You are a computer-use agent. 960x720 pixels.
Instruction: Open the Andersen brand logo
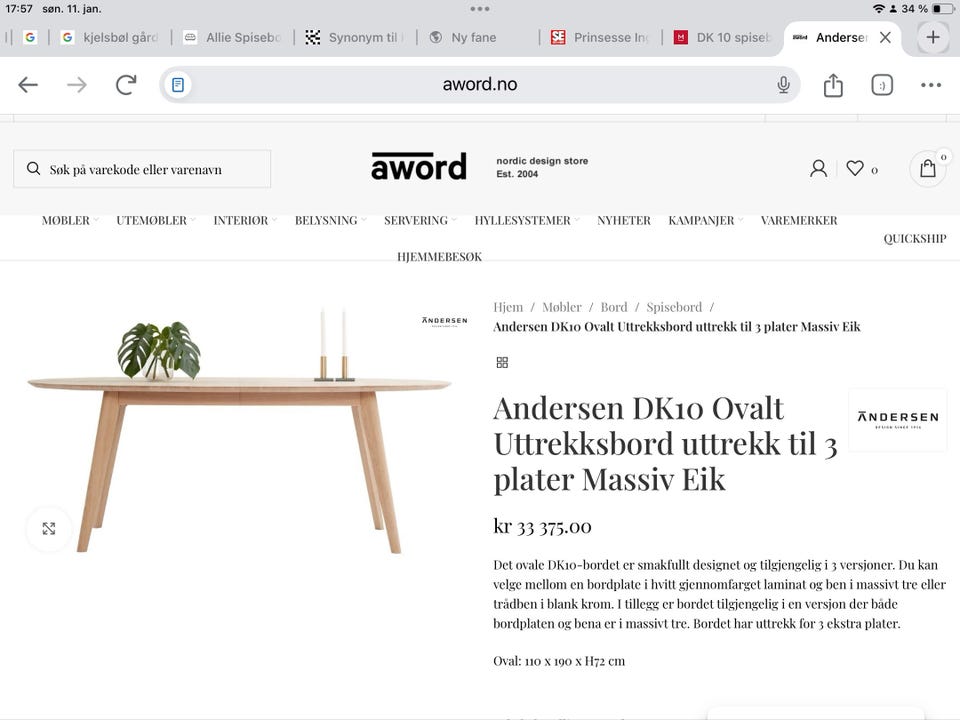898,419
